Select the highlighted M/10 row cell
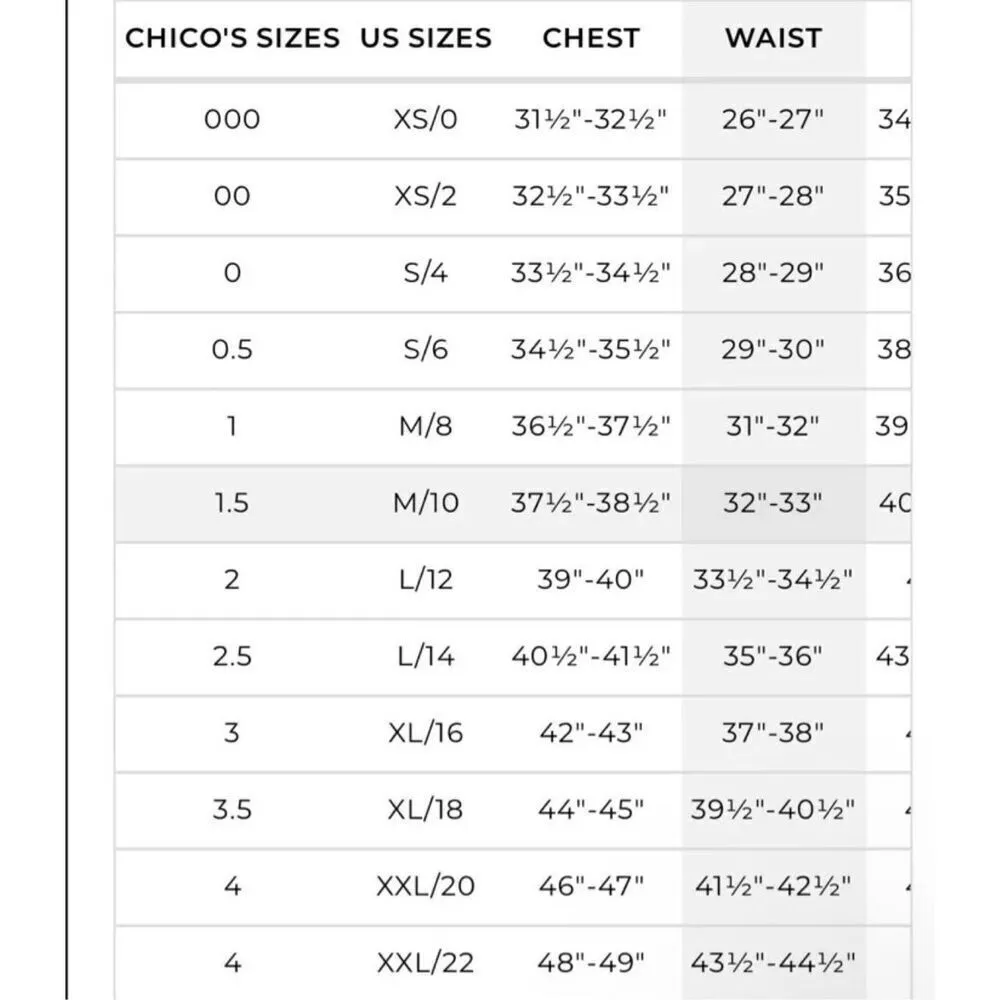1000x1000 pixels. coord(425,503)
